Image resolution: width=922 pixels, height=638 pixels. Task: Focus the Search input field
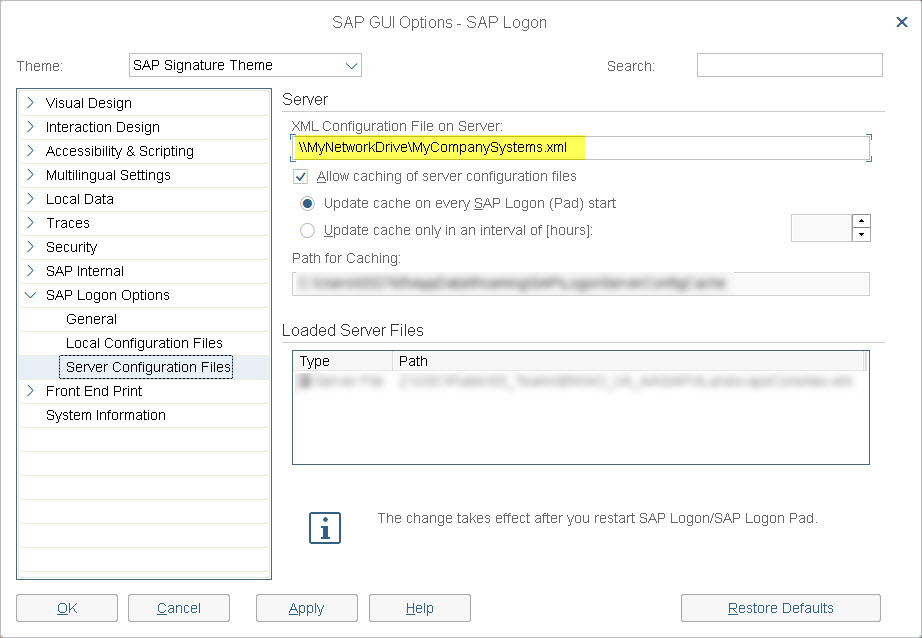tap(790, 65)
